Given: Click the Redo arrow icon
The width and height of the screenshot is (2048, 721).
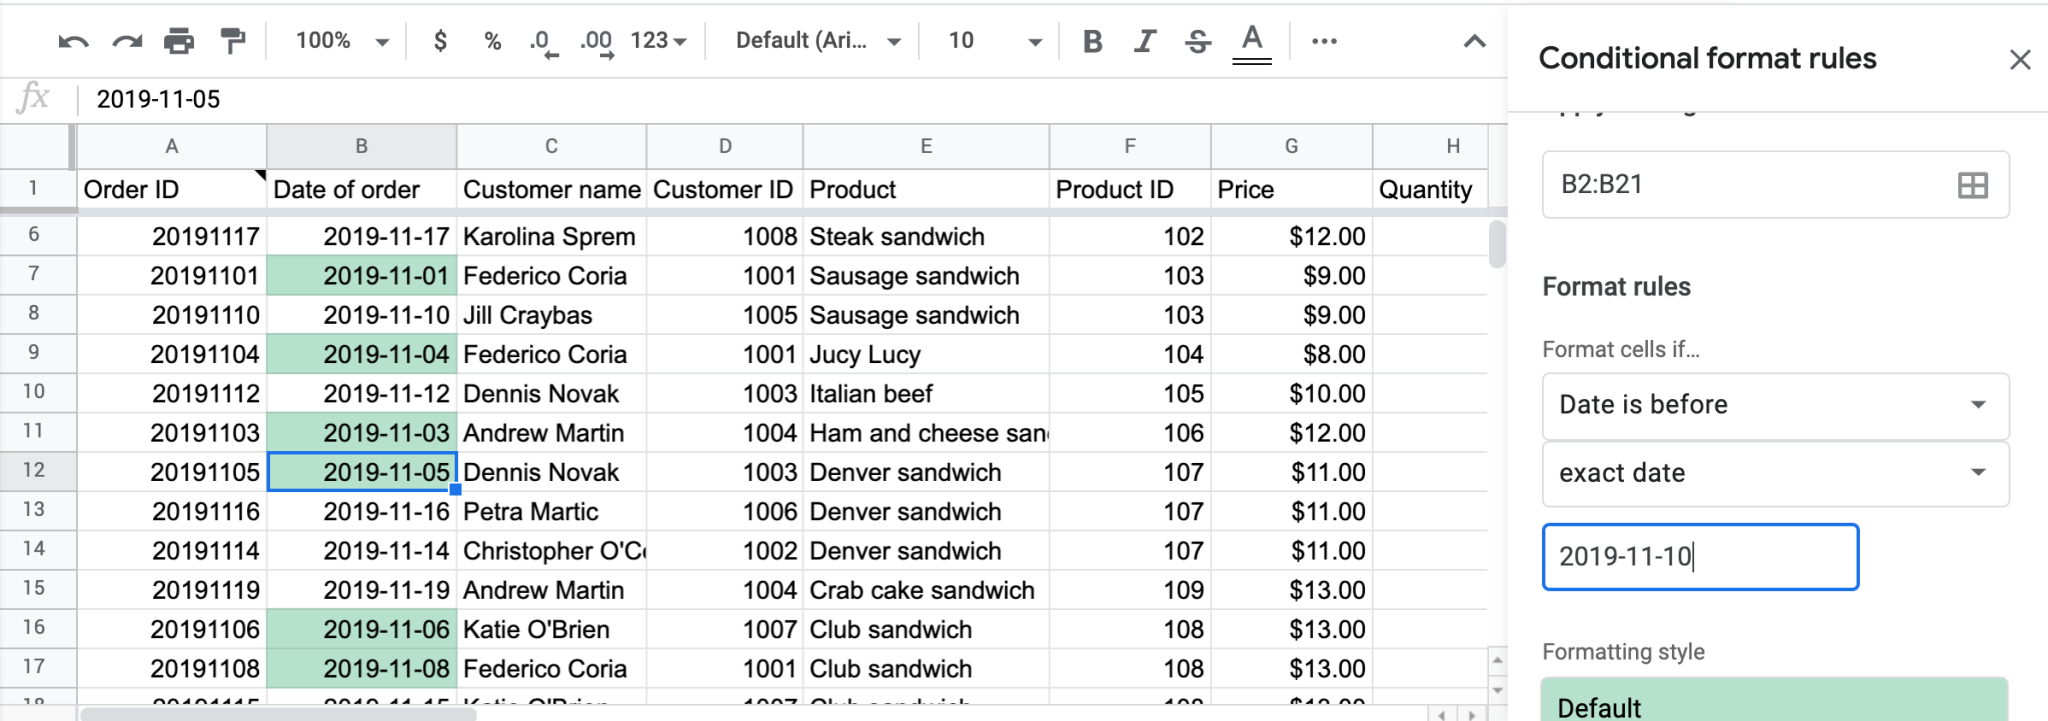Looking at the screenshot, I should click(126, 41).
